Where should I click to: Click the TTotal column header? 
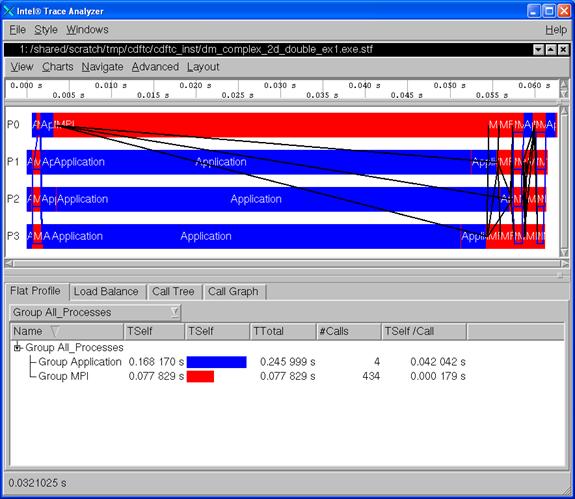(283, 331)
